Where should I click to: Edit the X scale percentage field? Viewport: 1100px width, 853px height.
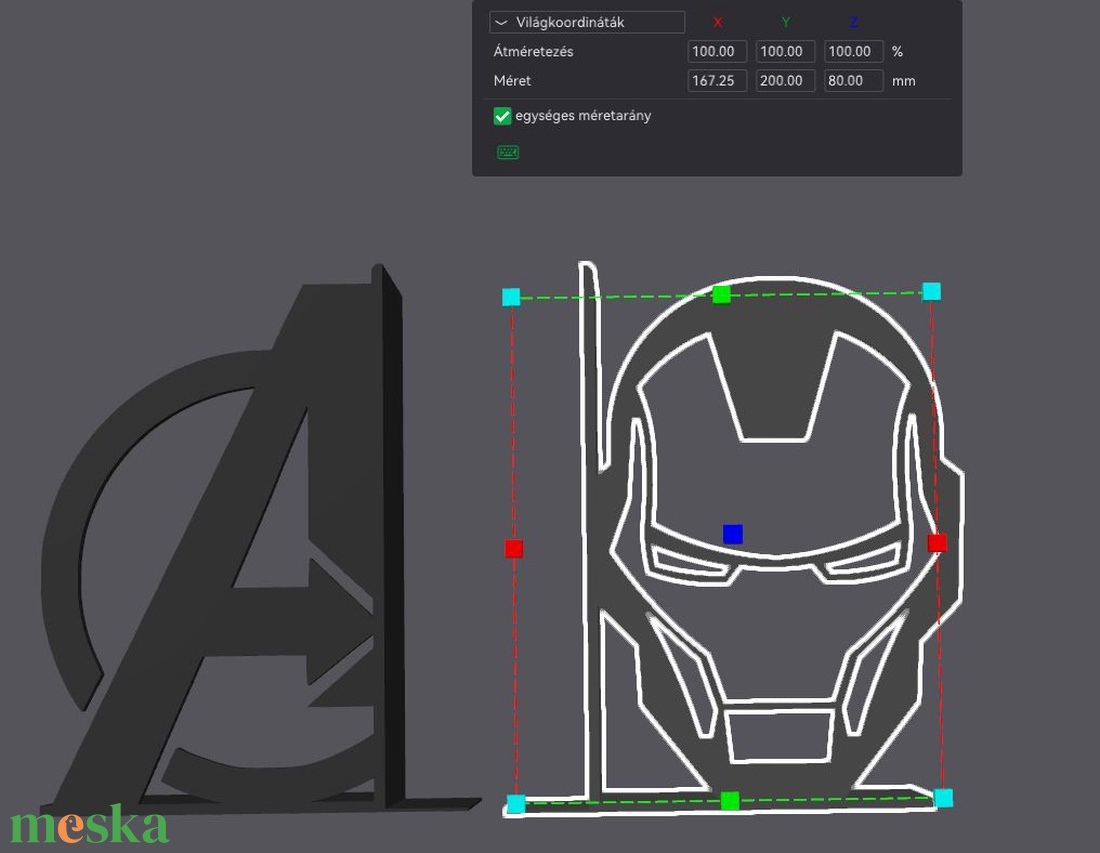[716, 51]
